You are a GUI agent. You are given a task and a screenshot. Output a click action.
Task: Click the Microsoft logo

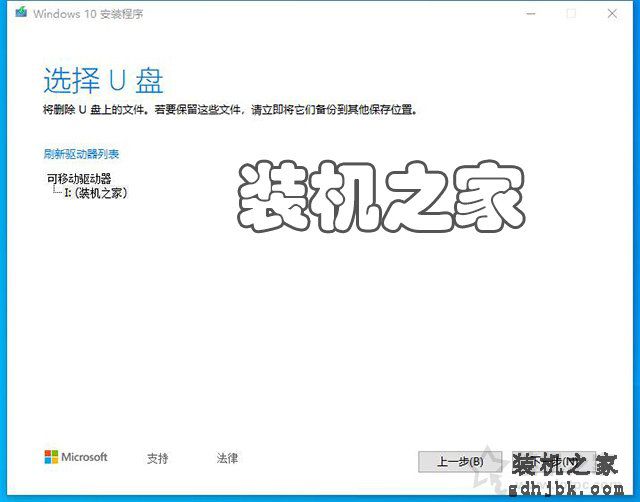coord(76,457)
